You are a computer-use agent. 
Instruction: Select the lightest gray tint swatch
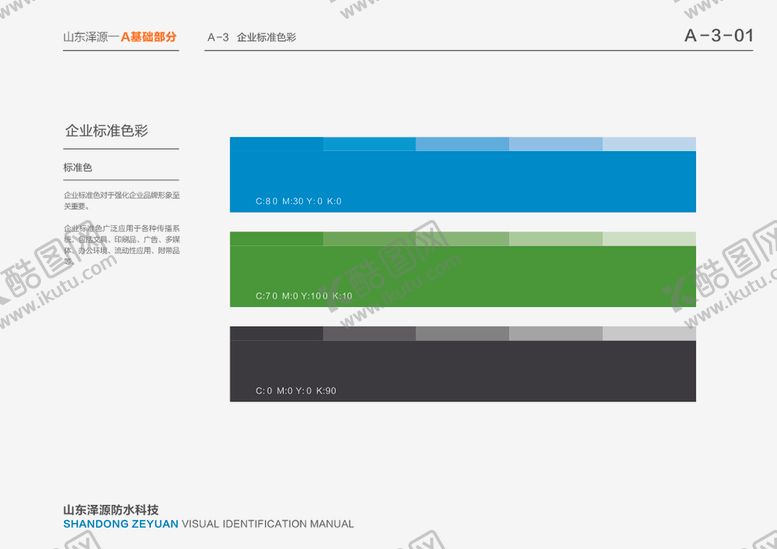[x=649, y=333]
